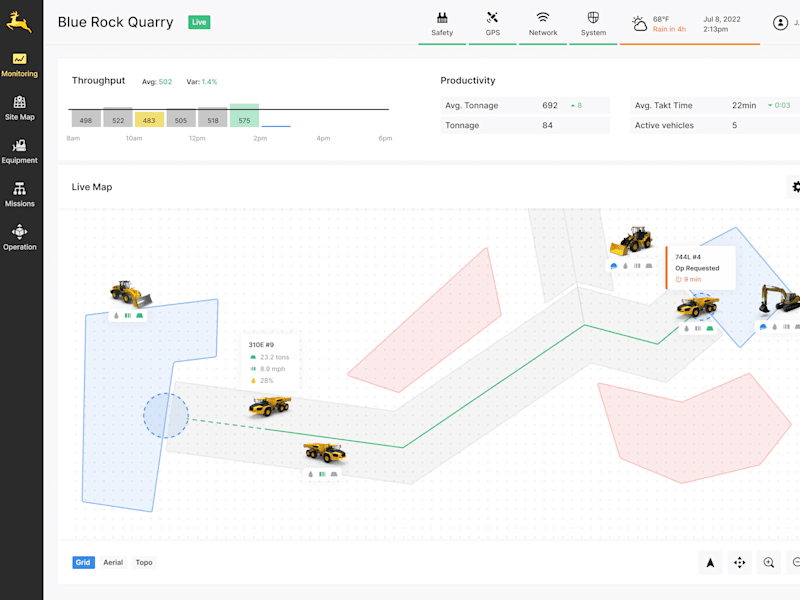Click the Rain in 4h alert
Viewport: 800px width, 600px height.
669,29
